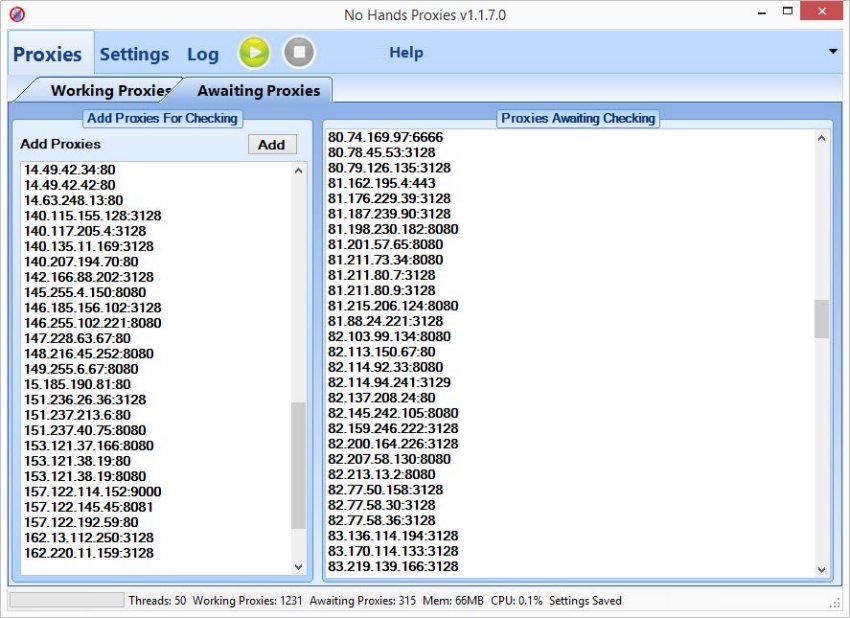850x618 pixels.
Task: Select awaiting proxy 82.145.242.105:8080
Action: 393,413
